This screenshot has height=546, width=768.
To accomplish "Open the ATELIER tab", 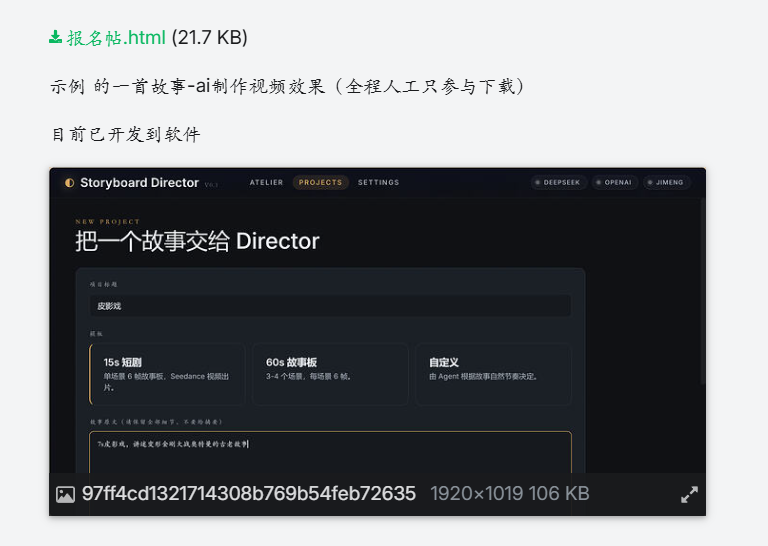I will pyautogui.click(x=266, y=182).
